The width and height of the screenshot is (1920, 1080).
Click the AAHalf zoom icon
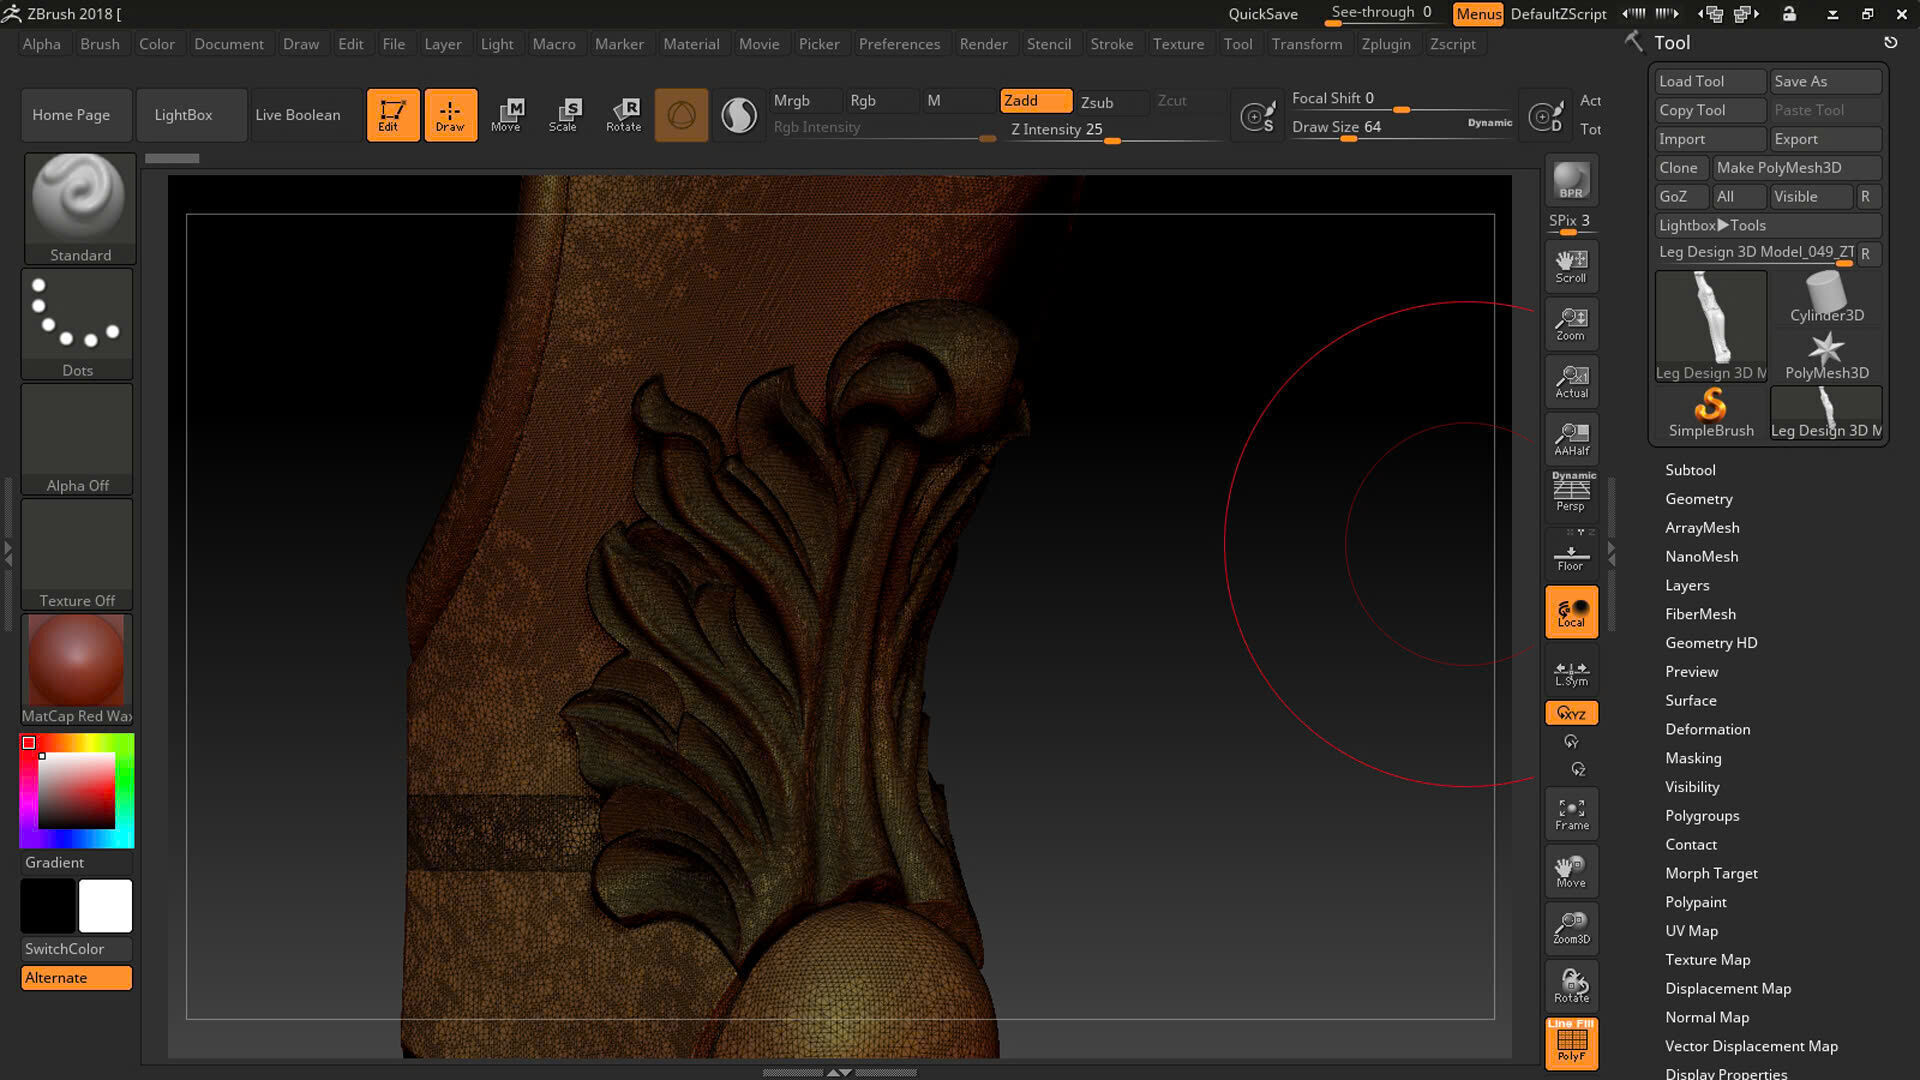[x=1571, y=439]
